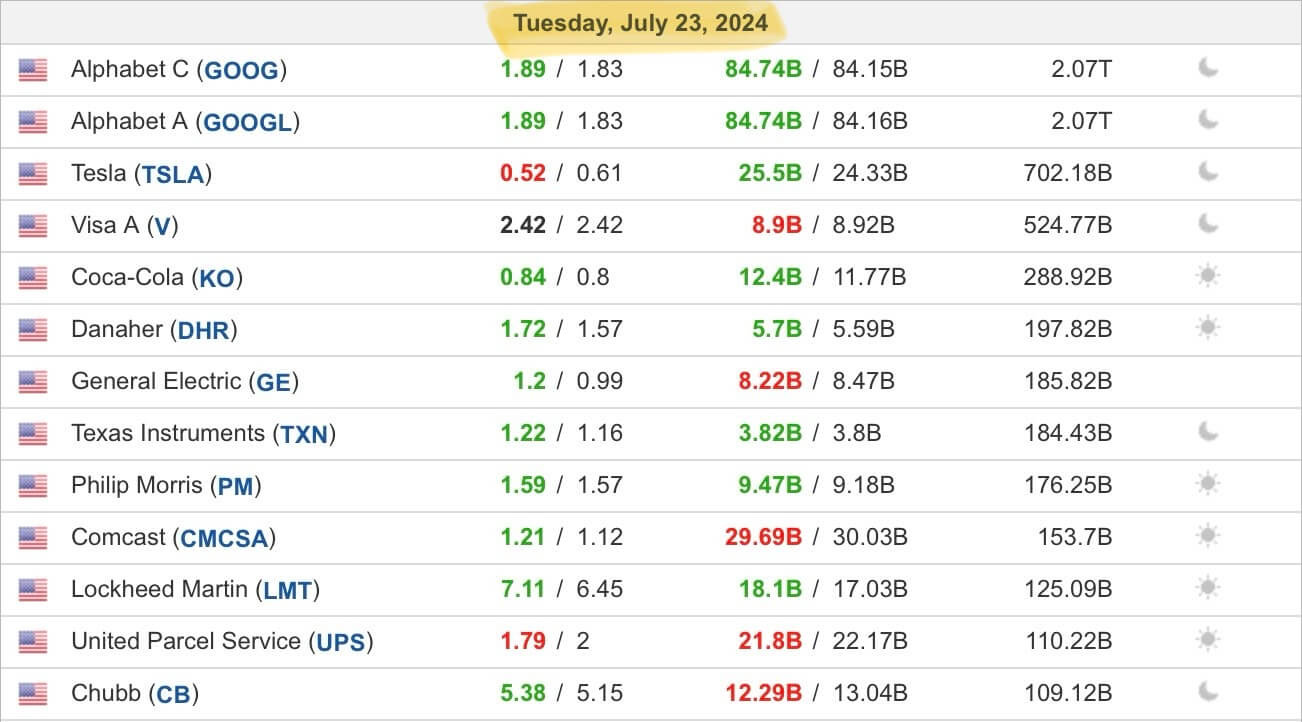This screenshot has height=722, width=1302.
Task: Open the PM ticker link
Action: [x=236, y=486]
